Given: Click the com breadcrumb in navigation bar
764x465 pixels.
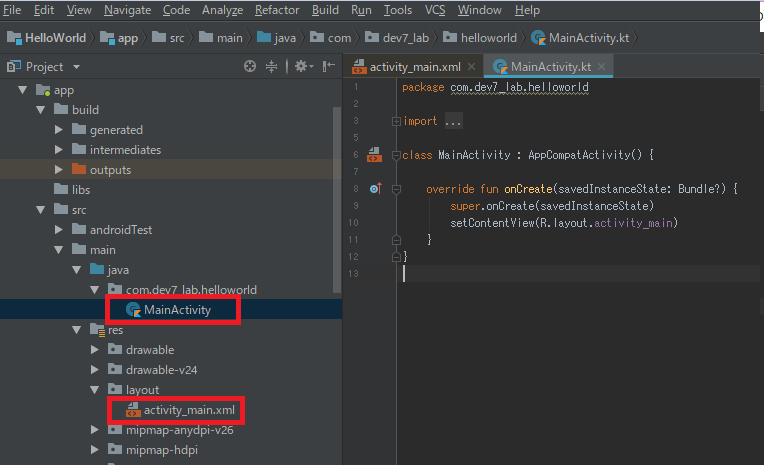Looking at the screenshot, I should (x=330, y=38).
